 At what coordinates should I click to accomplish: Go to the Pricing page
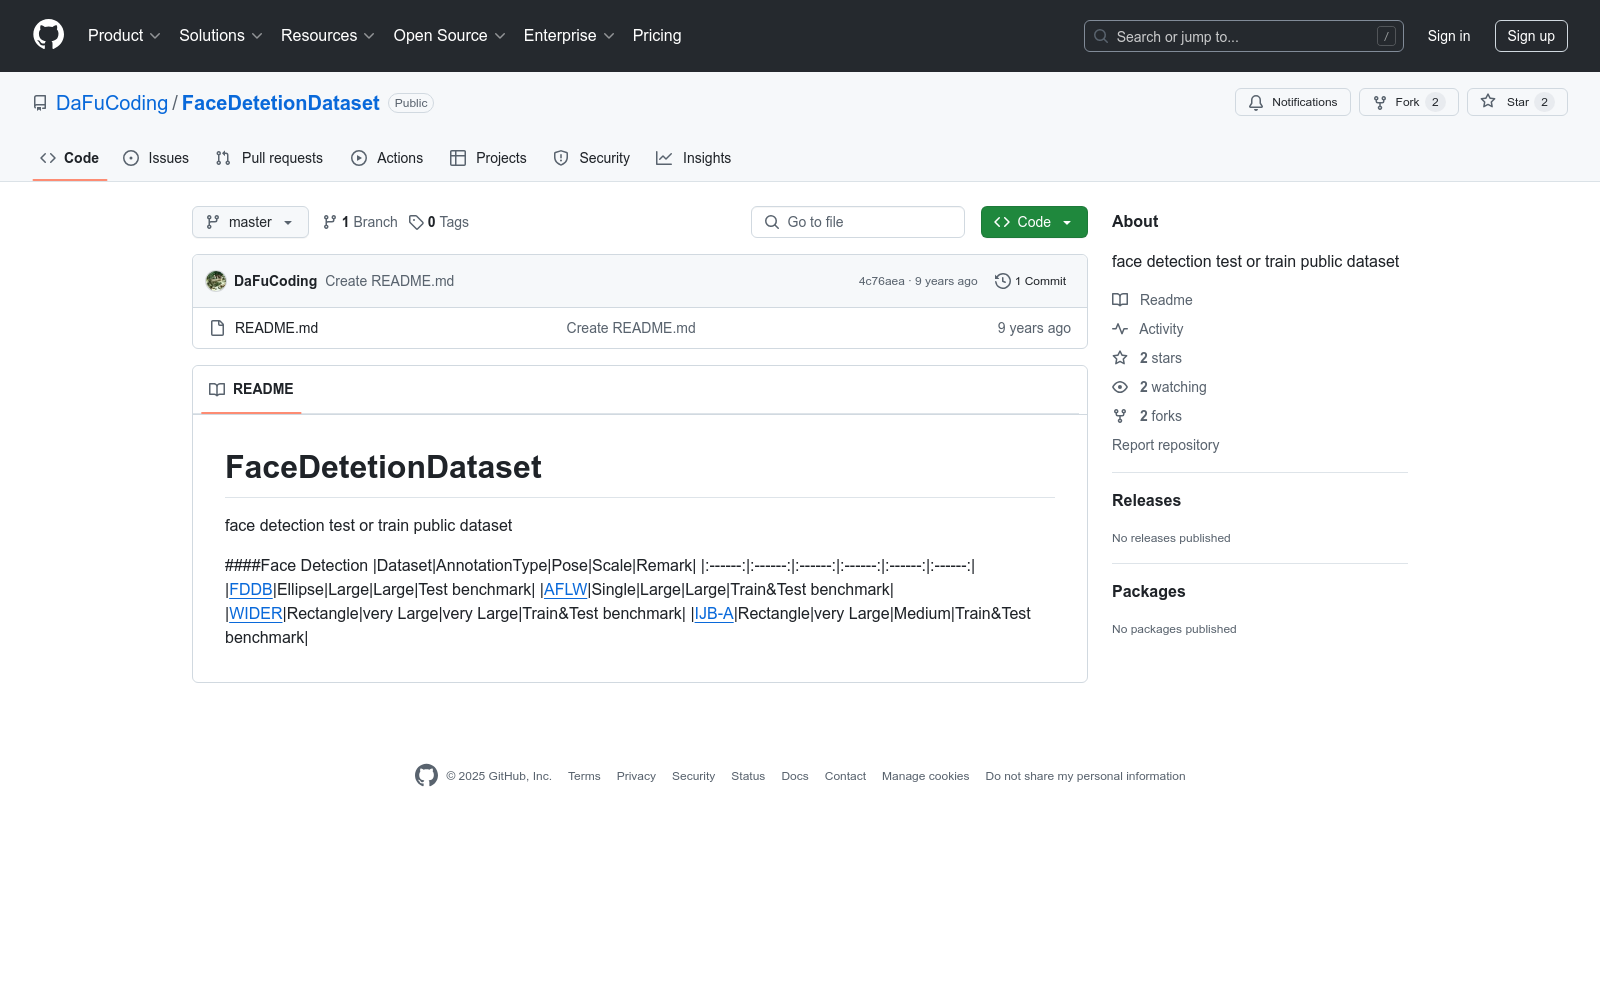[x=657, y=35]
